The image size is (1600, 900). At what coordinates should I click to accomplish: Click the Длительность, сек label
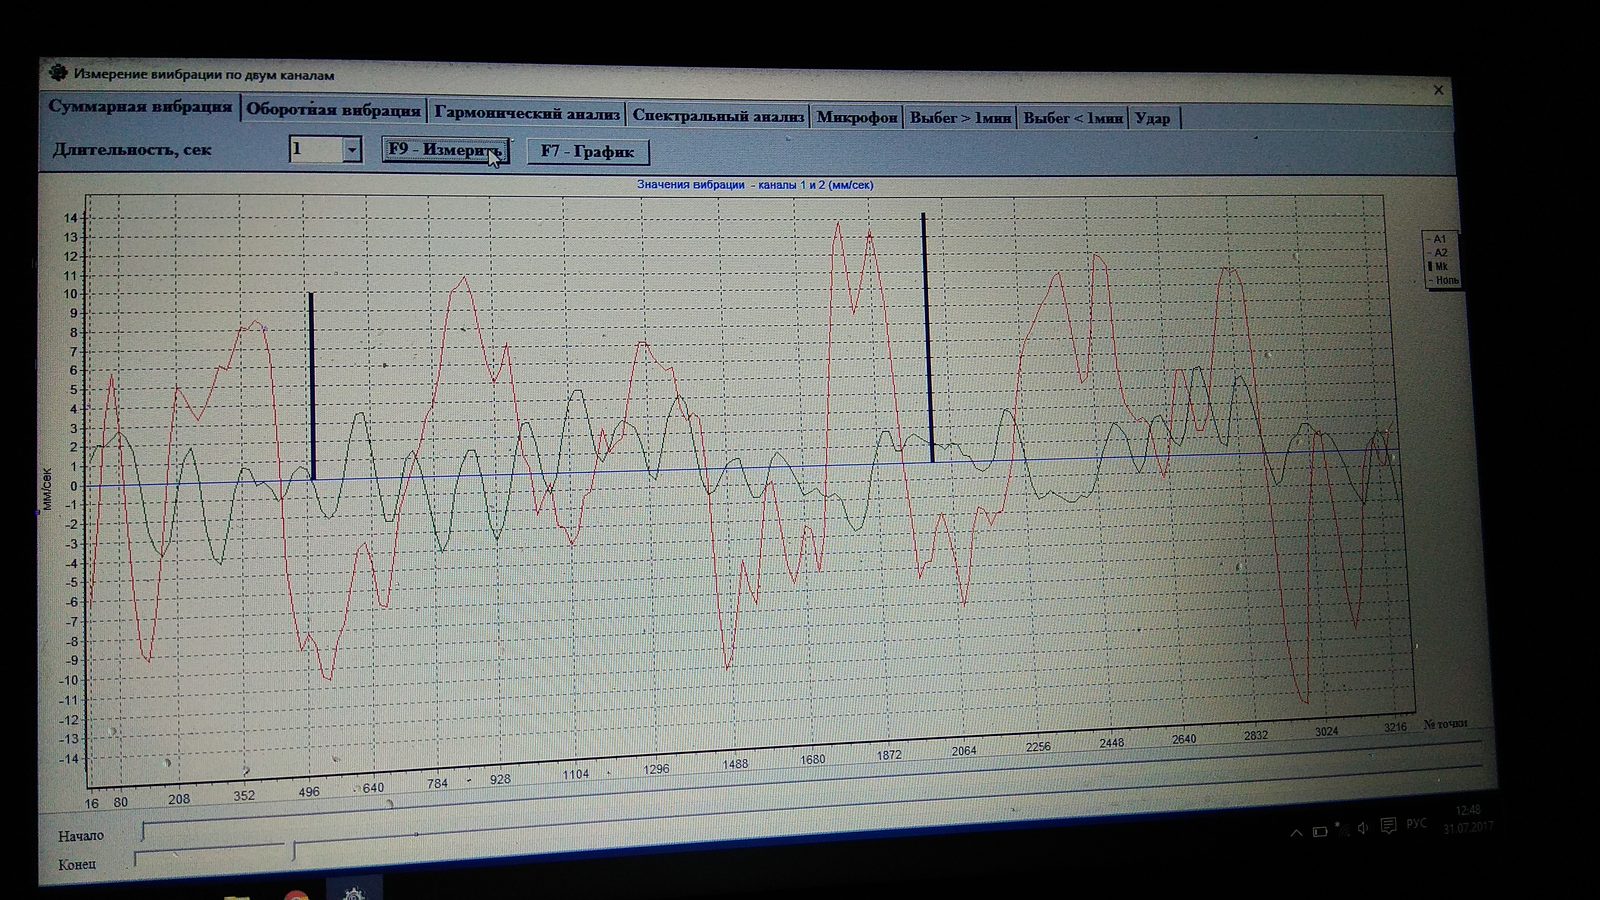point(132,150)
